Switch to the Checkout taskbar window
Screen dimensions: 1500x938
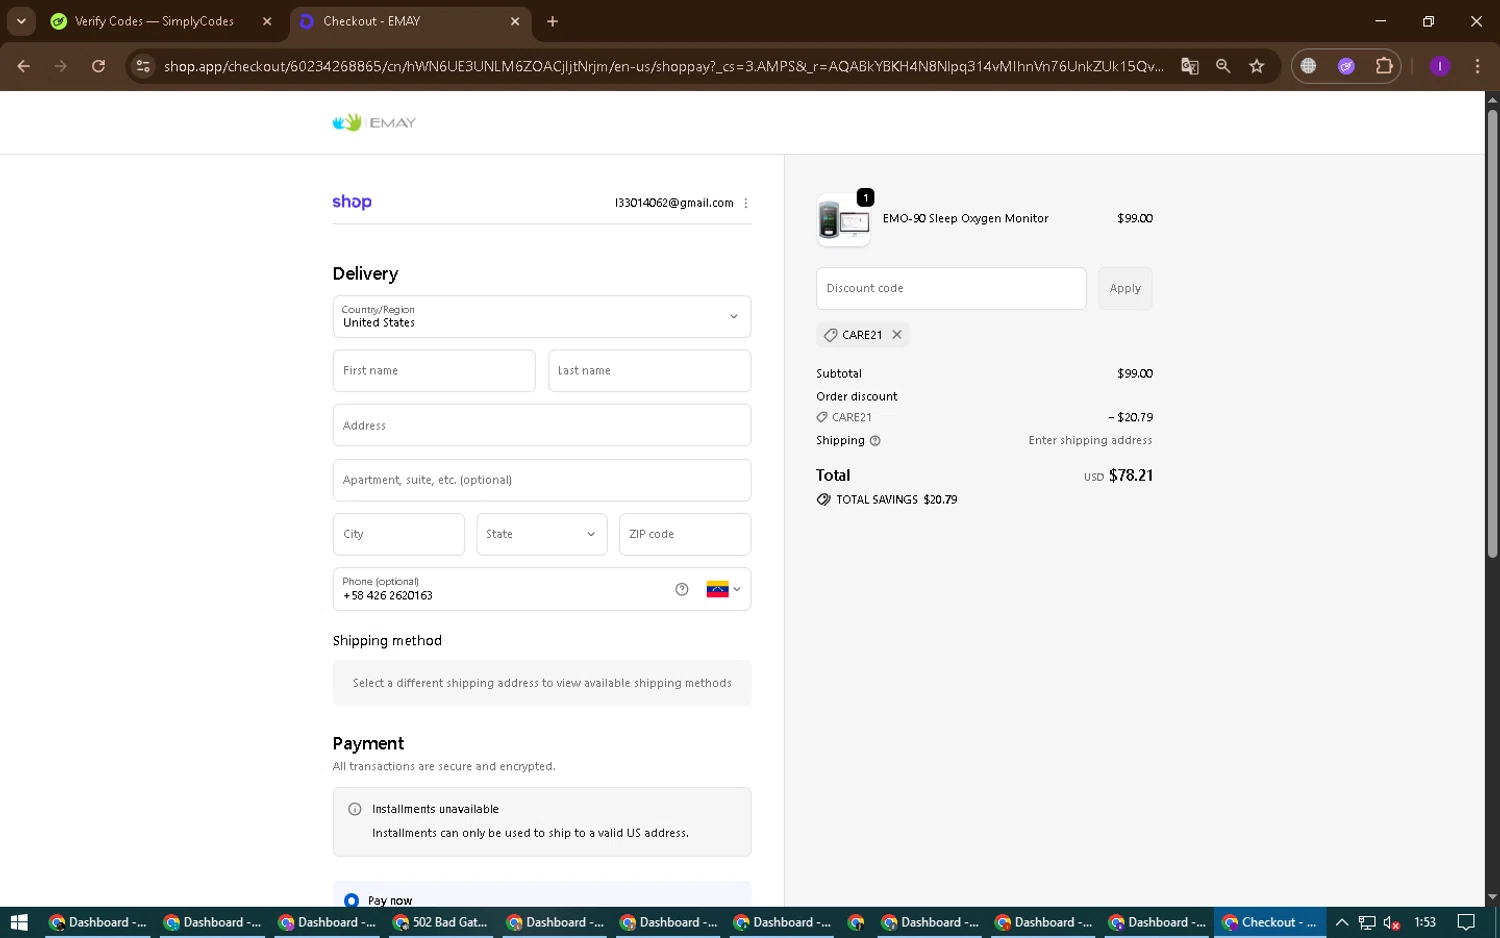(x=1270, y=922)
